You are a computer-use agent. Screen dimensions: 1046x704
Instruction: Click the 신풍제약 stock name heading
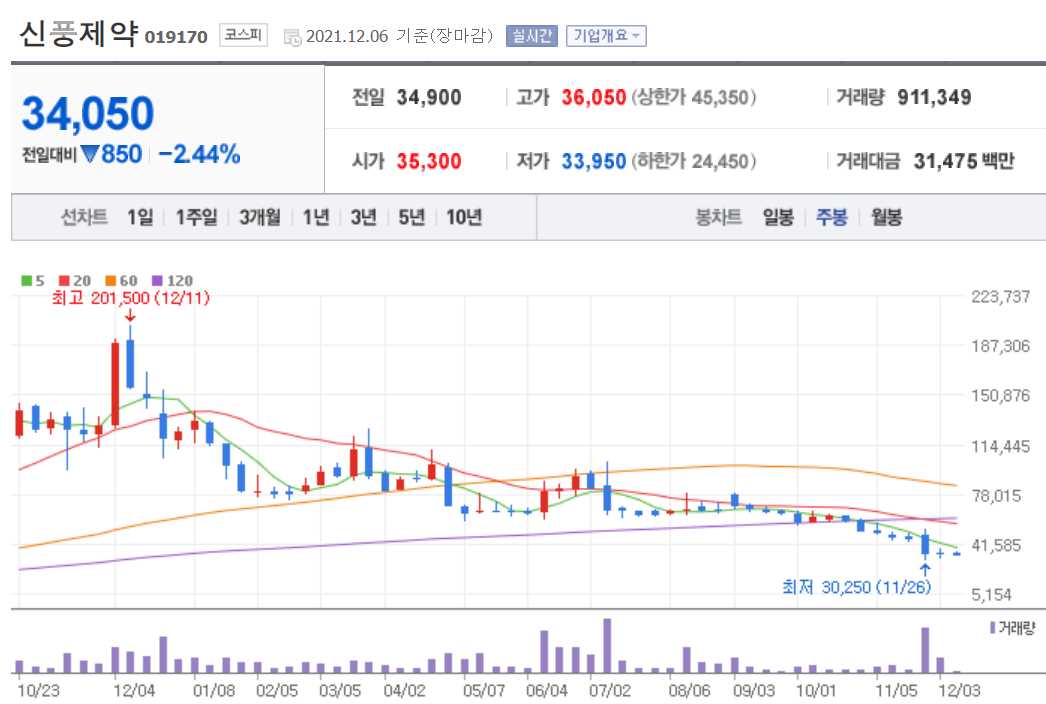point(79,33)
